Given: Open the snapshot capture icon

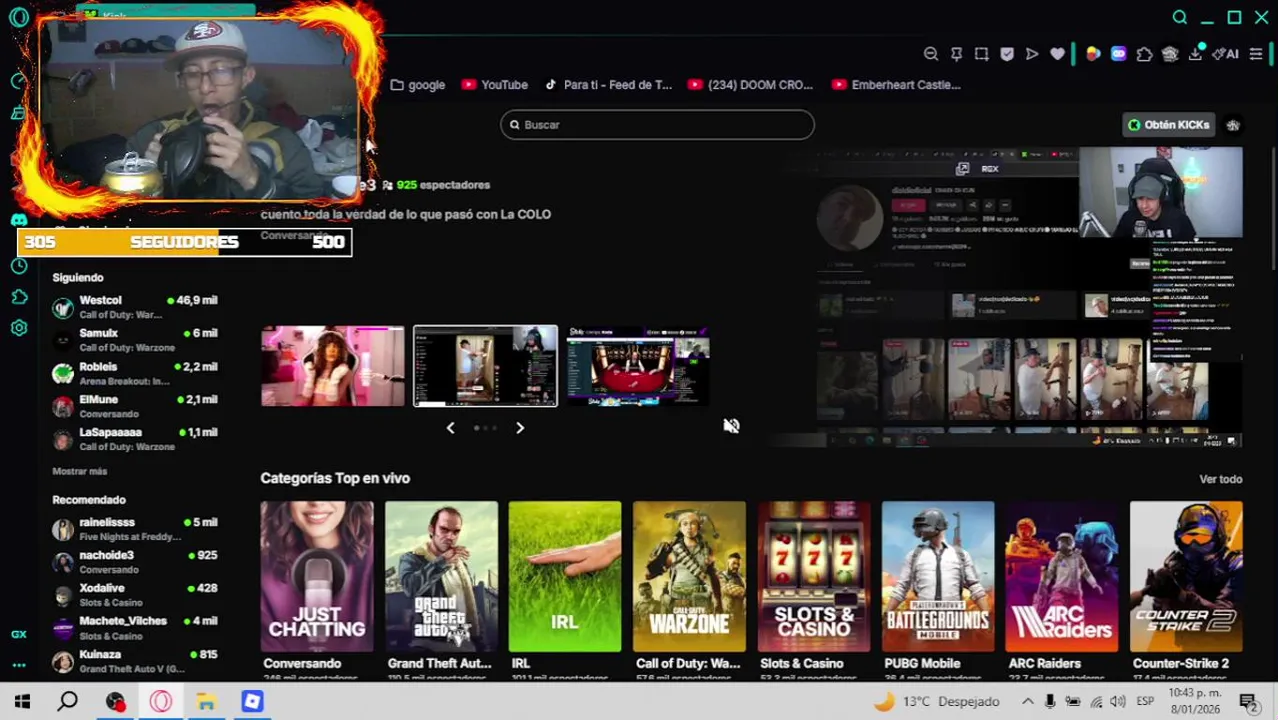Looking at the screenshot, I should coord(982,54).
